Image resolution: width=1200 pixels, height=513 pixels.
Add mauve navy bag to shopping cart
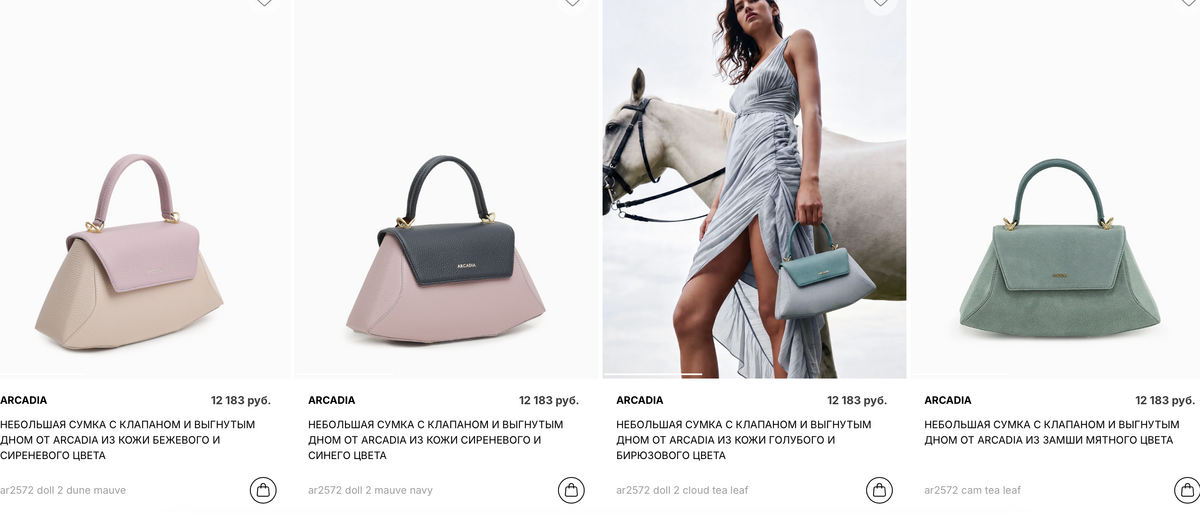tap(571, 490)
